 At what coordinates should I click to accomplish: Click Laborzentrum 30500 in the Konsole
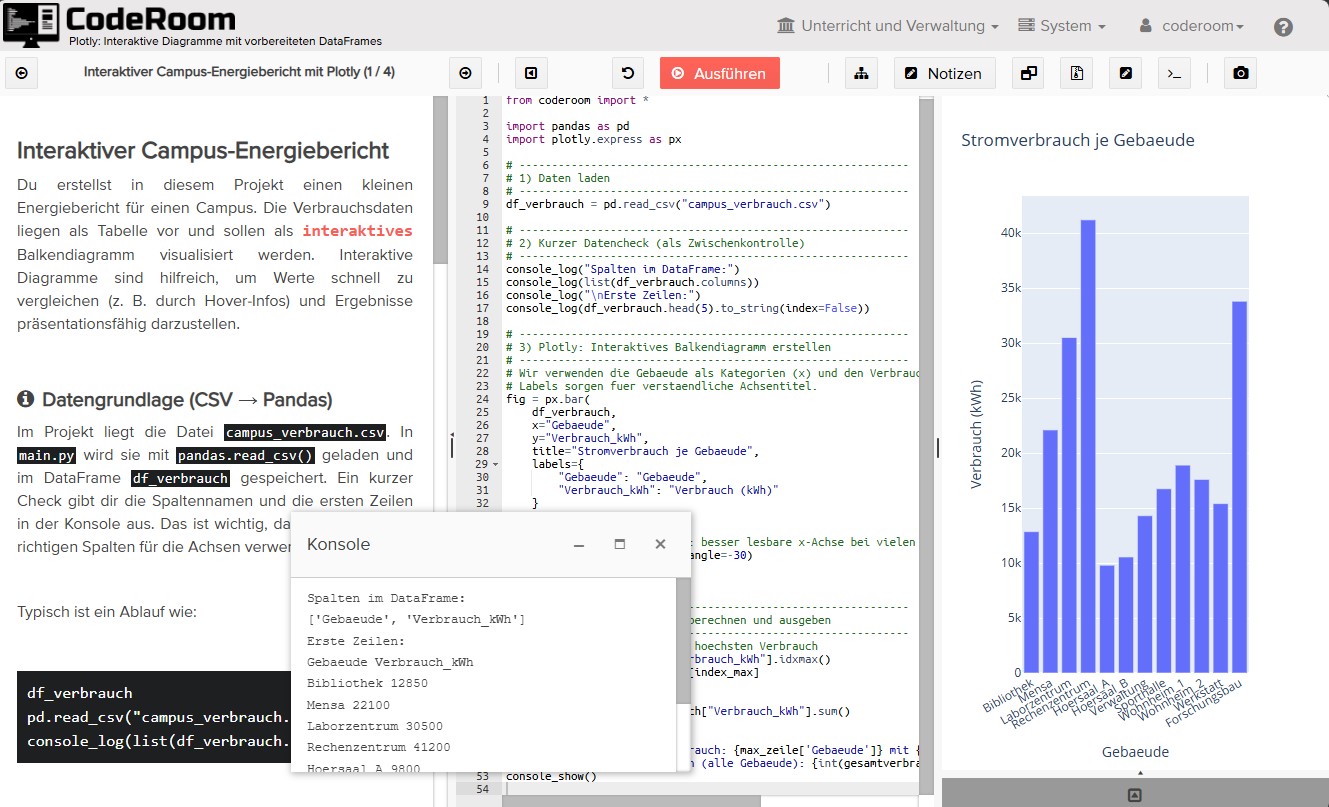pyautogui.click(x=375, y=726)
